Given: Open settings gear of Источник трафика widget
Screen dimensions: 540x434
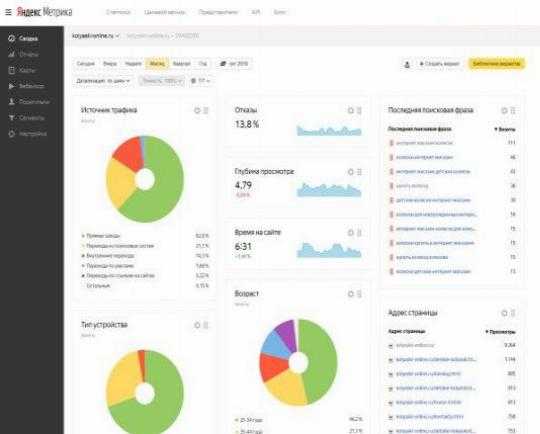Looking at the screenshot, I should (197, 111).
